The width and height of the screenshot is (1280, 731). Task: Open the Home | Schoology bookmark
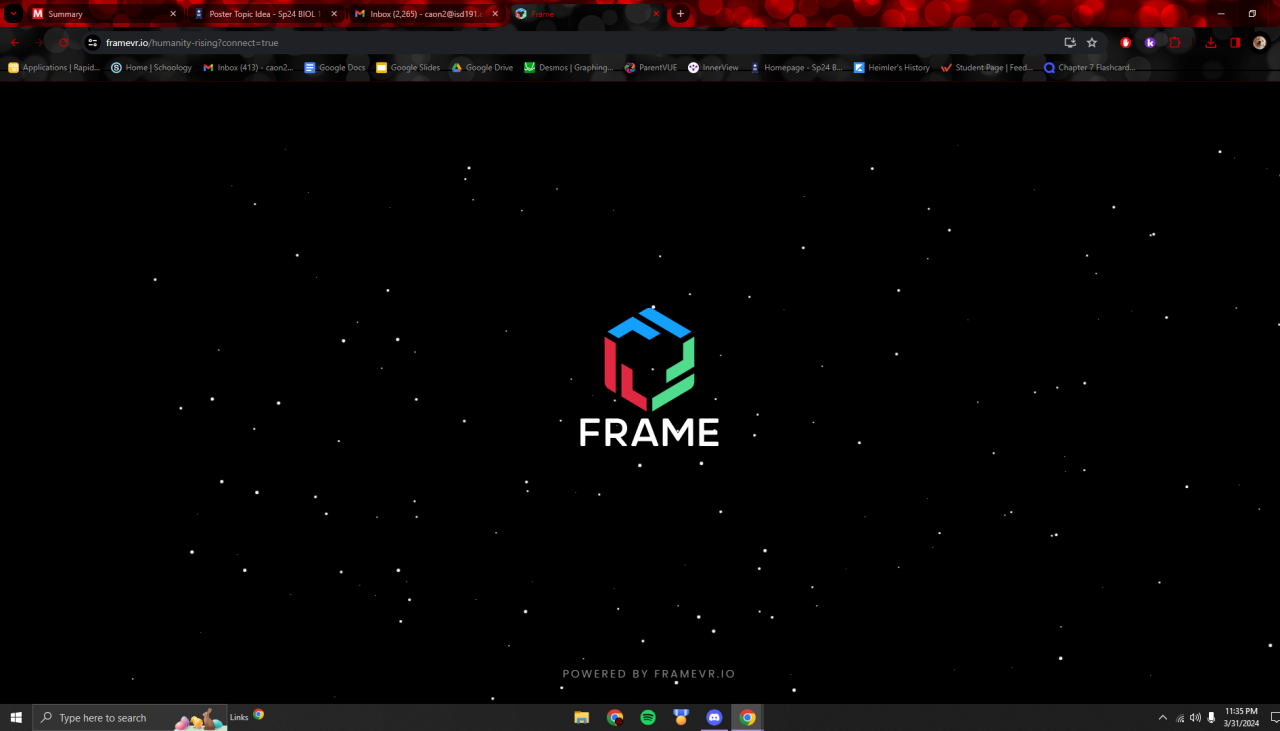[x=152, y=68]
